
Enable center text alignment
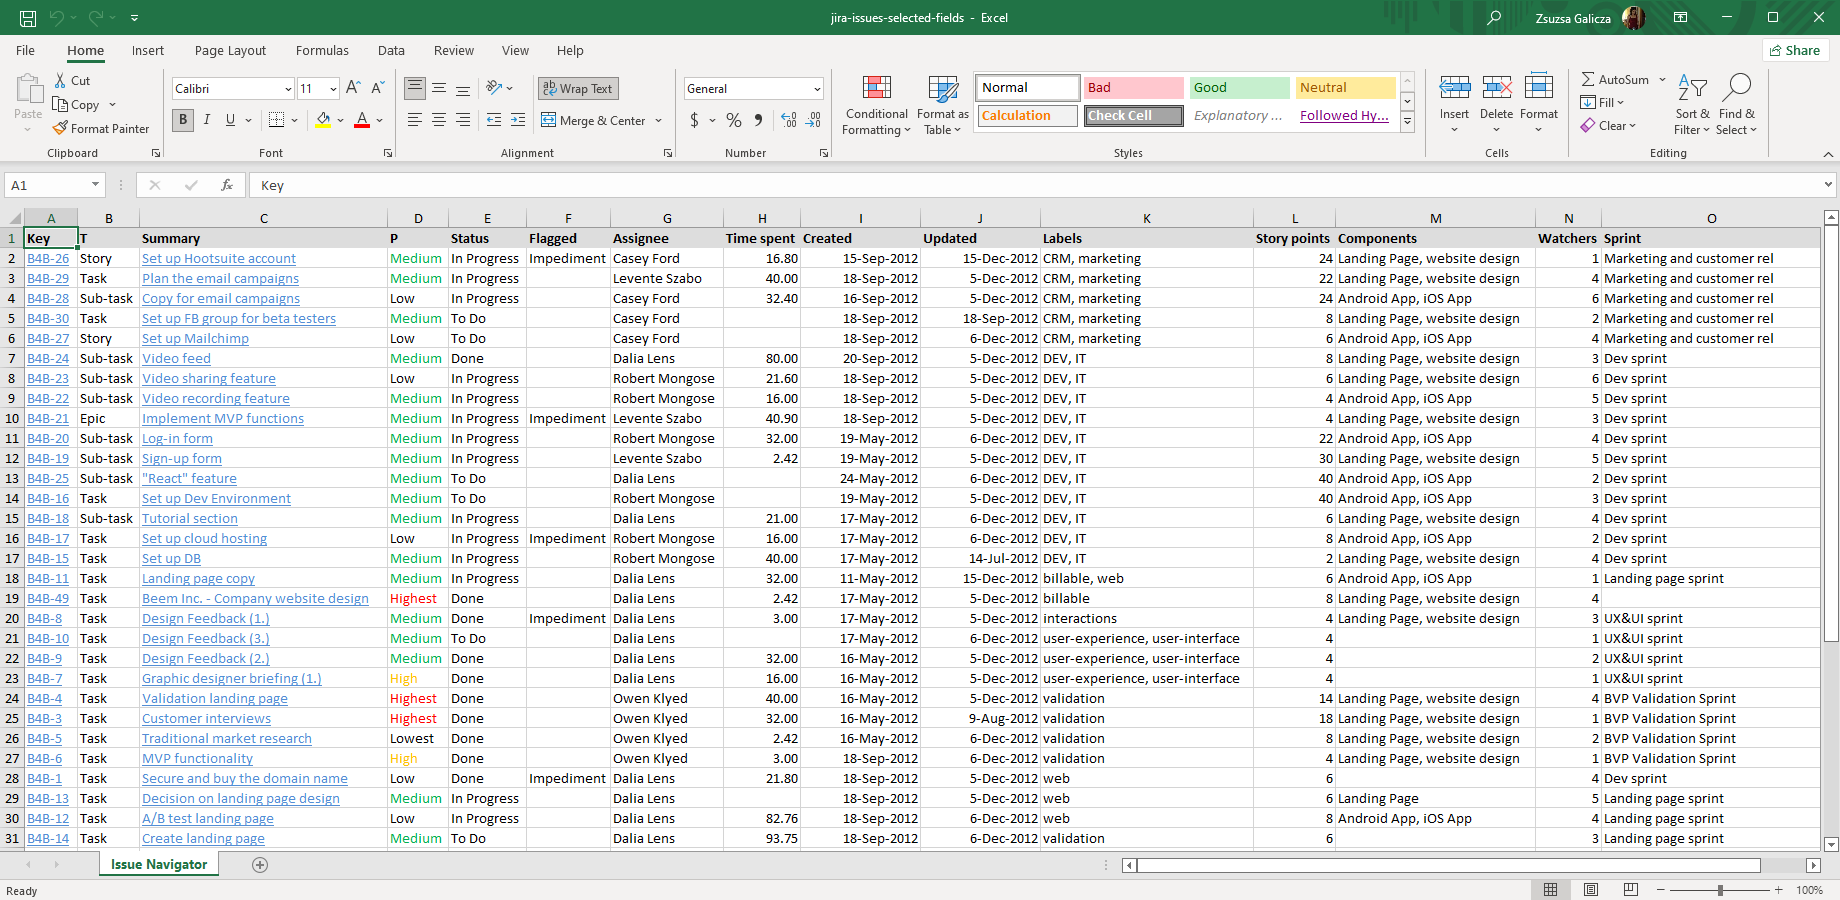[x=438, y=120]
